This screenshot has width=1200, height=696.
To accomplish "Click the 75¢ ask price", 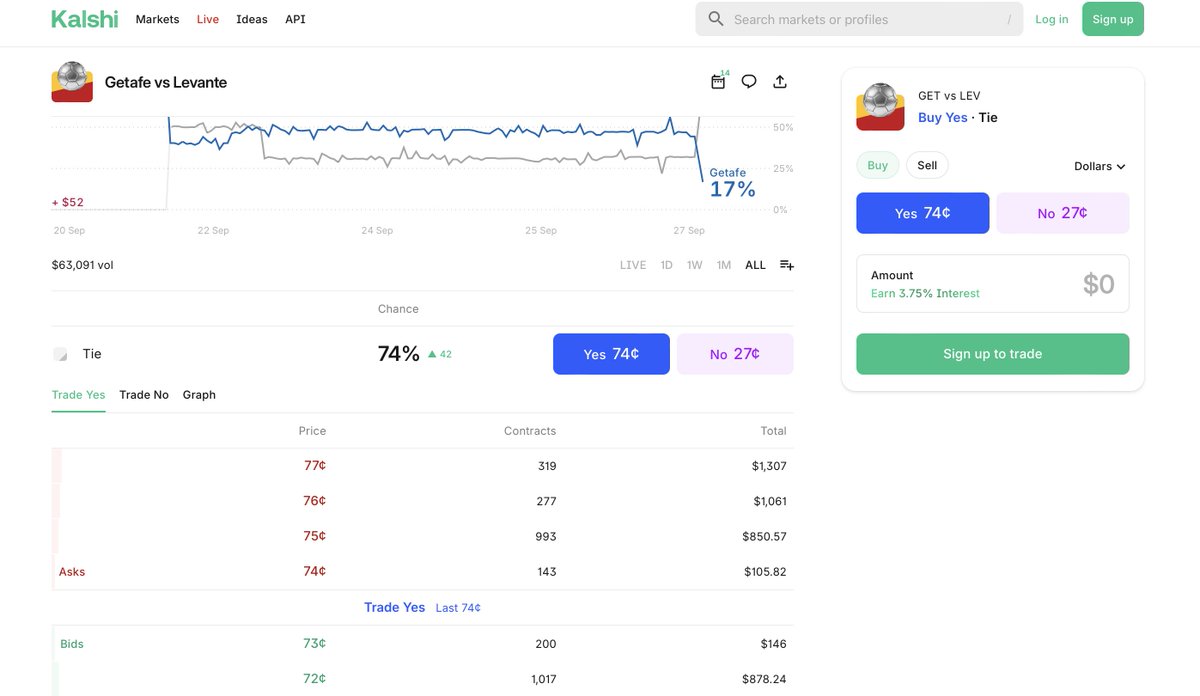I will [x=315, y=536].
